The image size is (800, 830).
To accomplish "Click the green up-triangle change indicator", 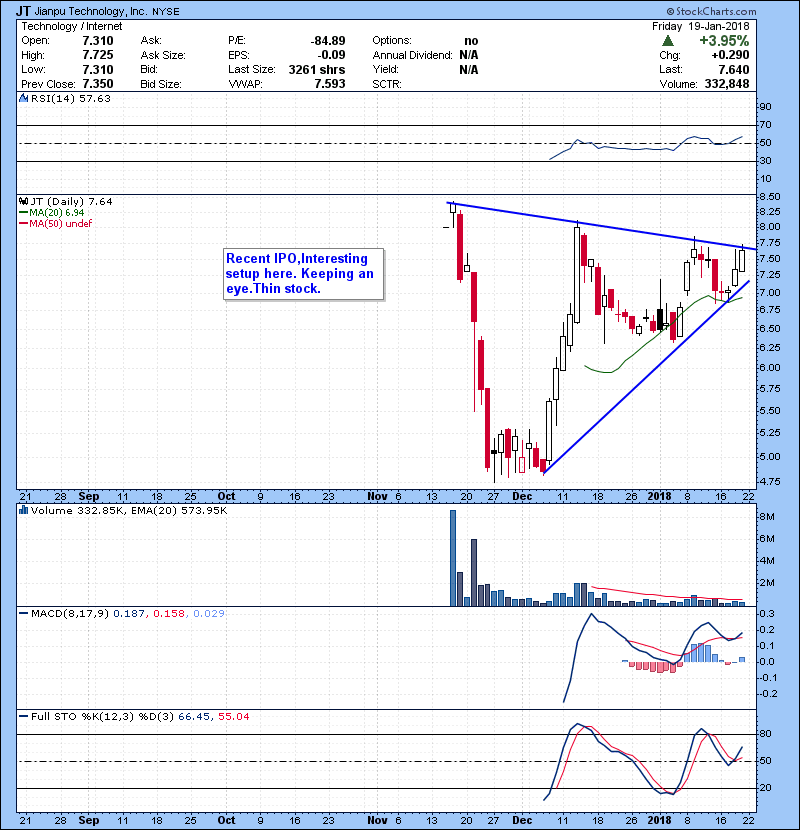I will pyautogui.click(x=668, y=41).
